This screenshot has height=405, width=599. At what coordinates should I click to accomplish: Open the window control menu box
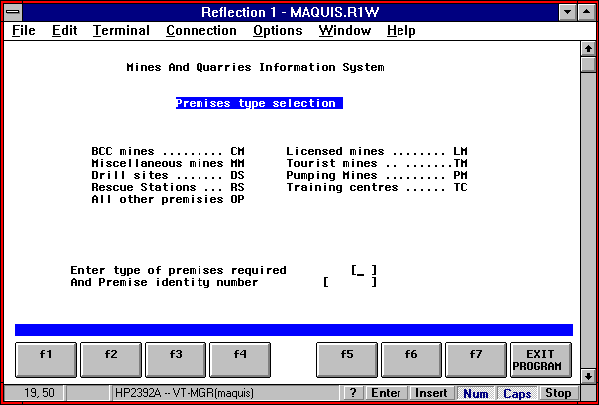13,12
